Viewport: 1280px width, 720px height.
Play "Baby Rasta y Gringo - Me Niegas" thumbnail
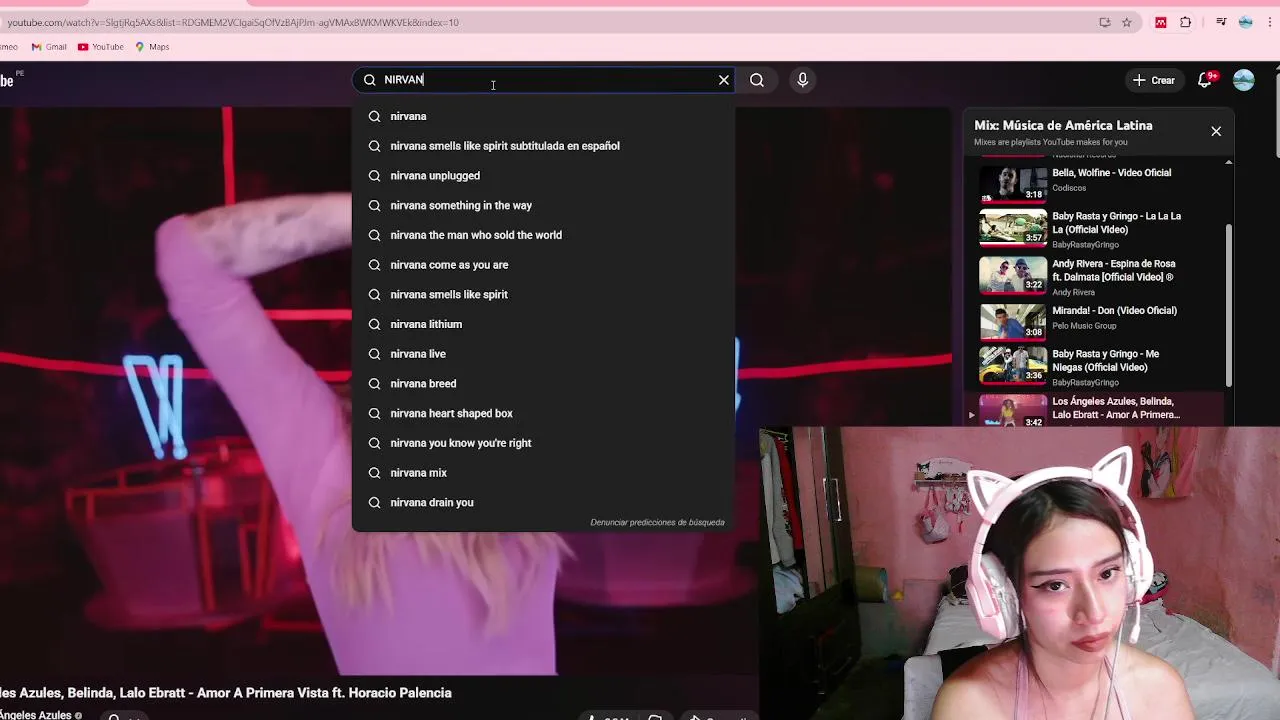(x=1013, y=364)
